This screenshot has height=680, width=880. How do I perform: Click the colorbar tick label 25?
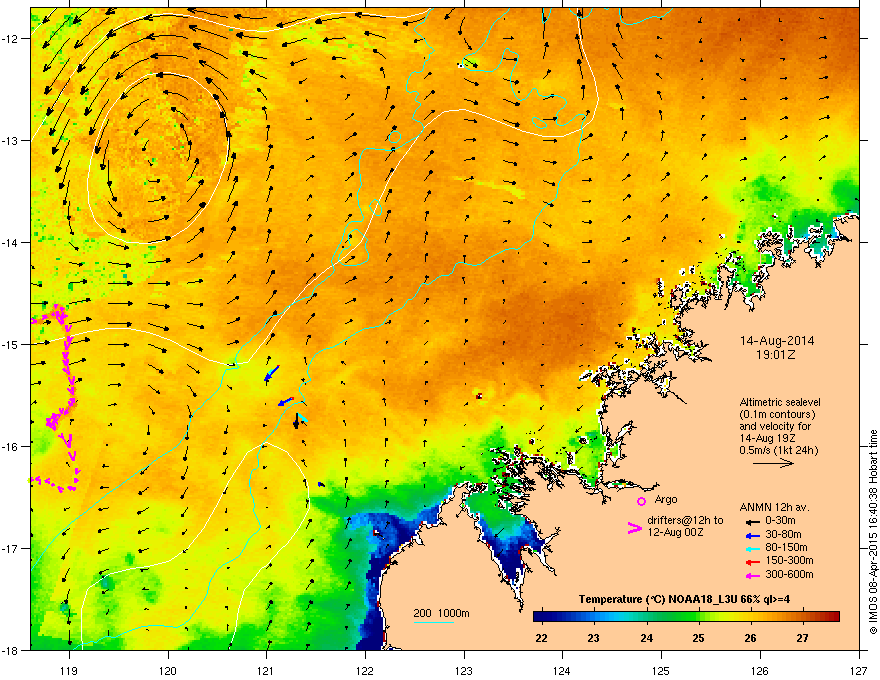(698, 638)
